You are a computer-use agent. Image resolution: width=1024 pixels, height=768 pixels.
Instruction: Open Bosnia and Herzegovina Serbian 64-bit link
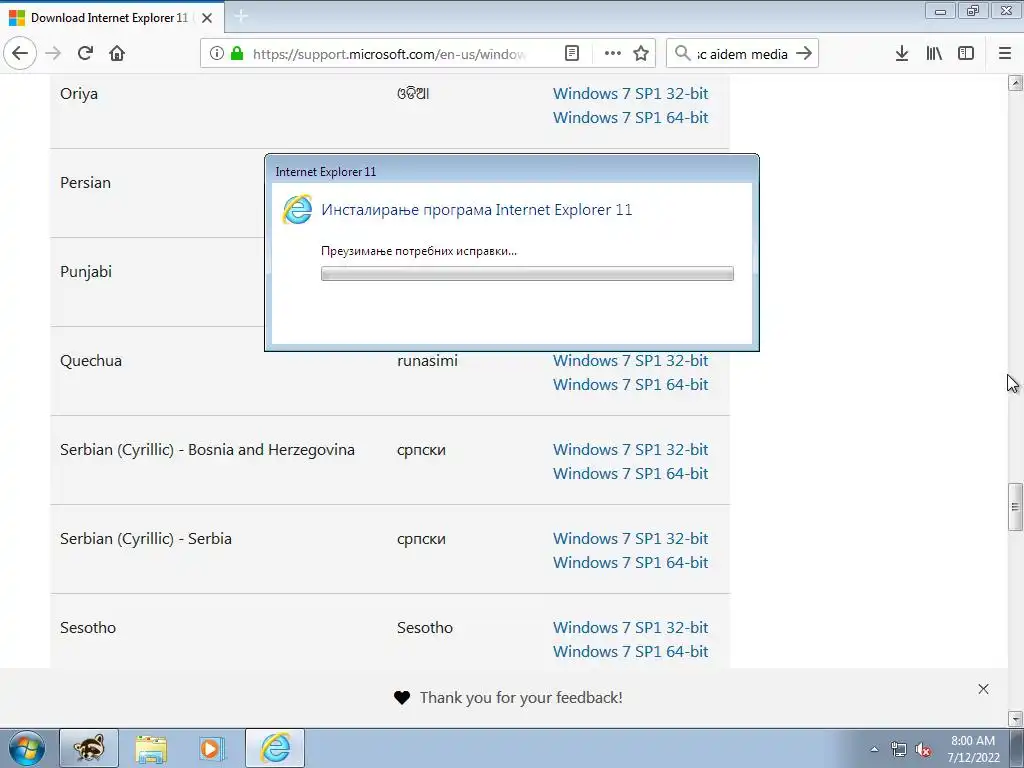(630, 473)
